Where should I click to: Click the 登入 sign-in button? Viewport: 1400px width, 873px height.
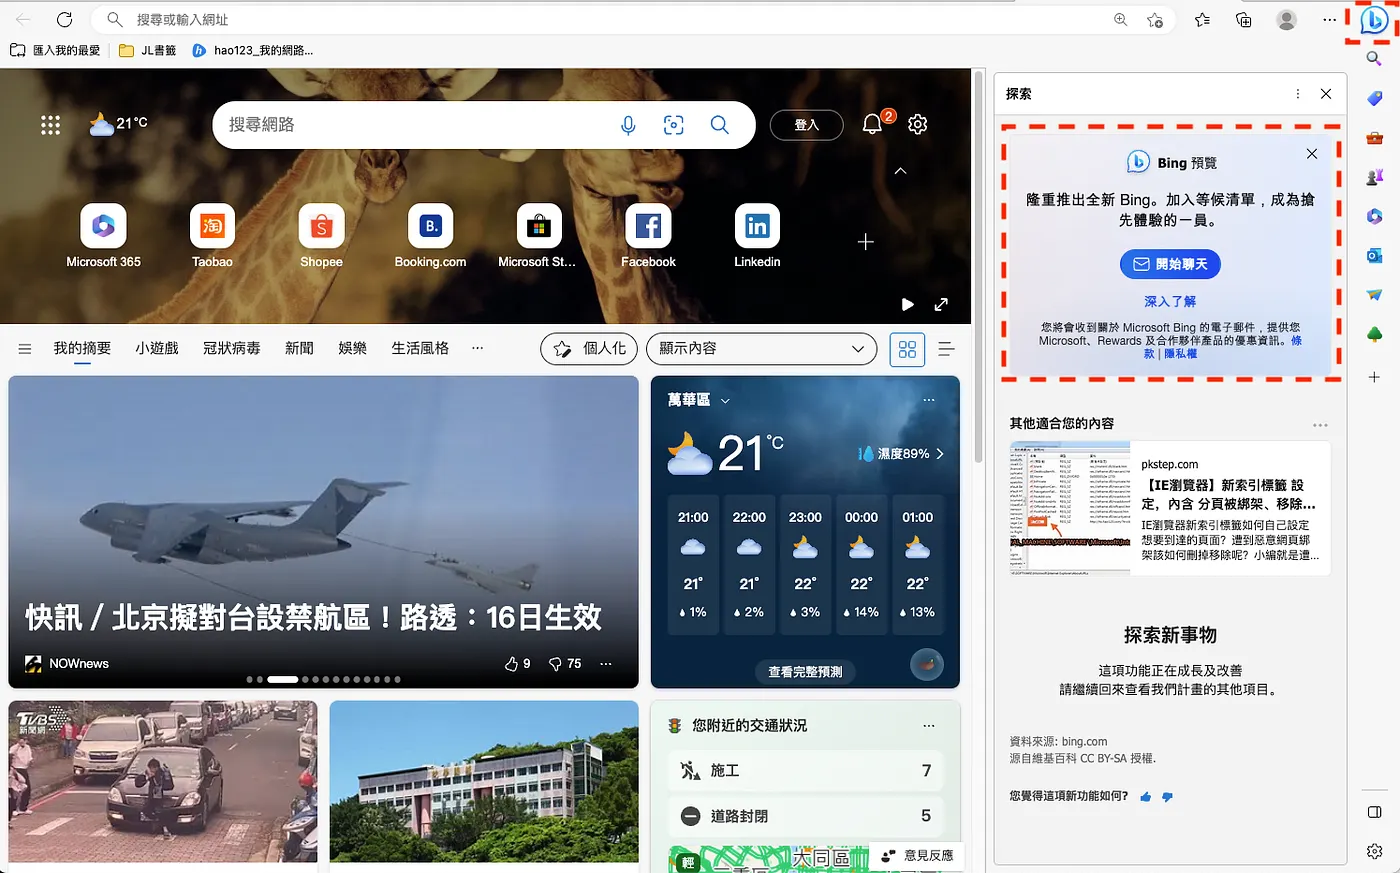pos(806,125)
